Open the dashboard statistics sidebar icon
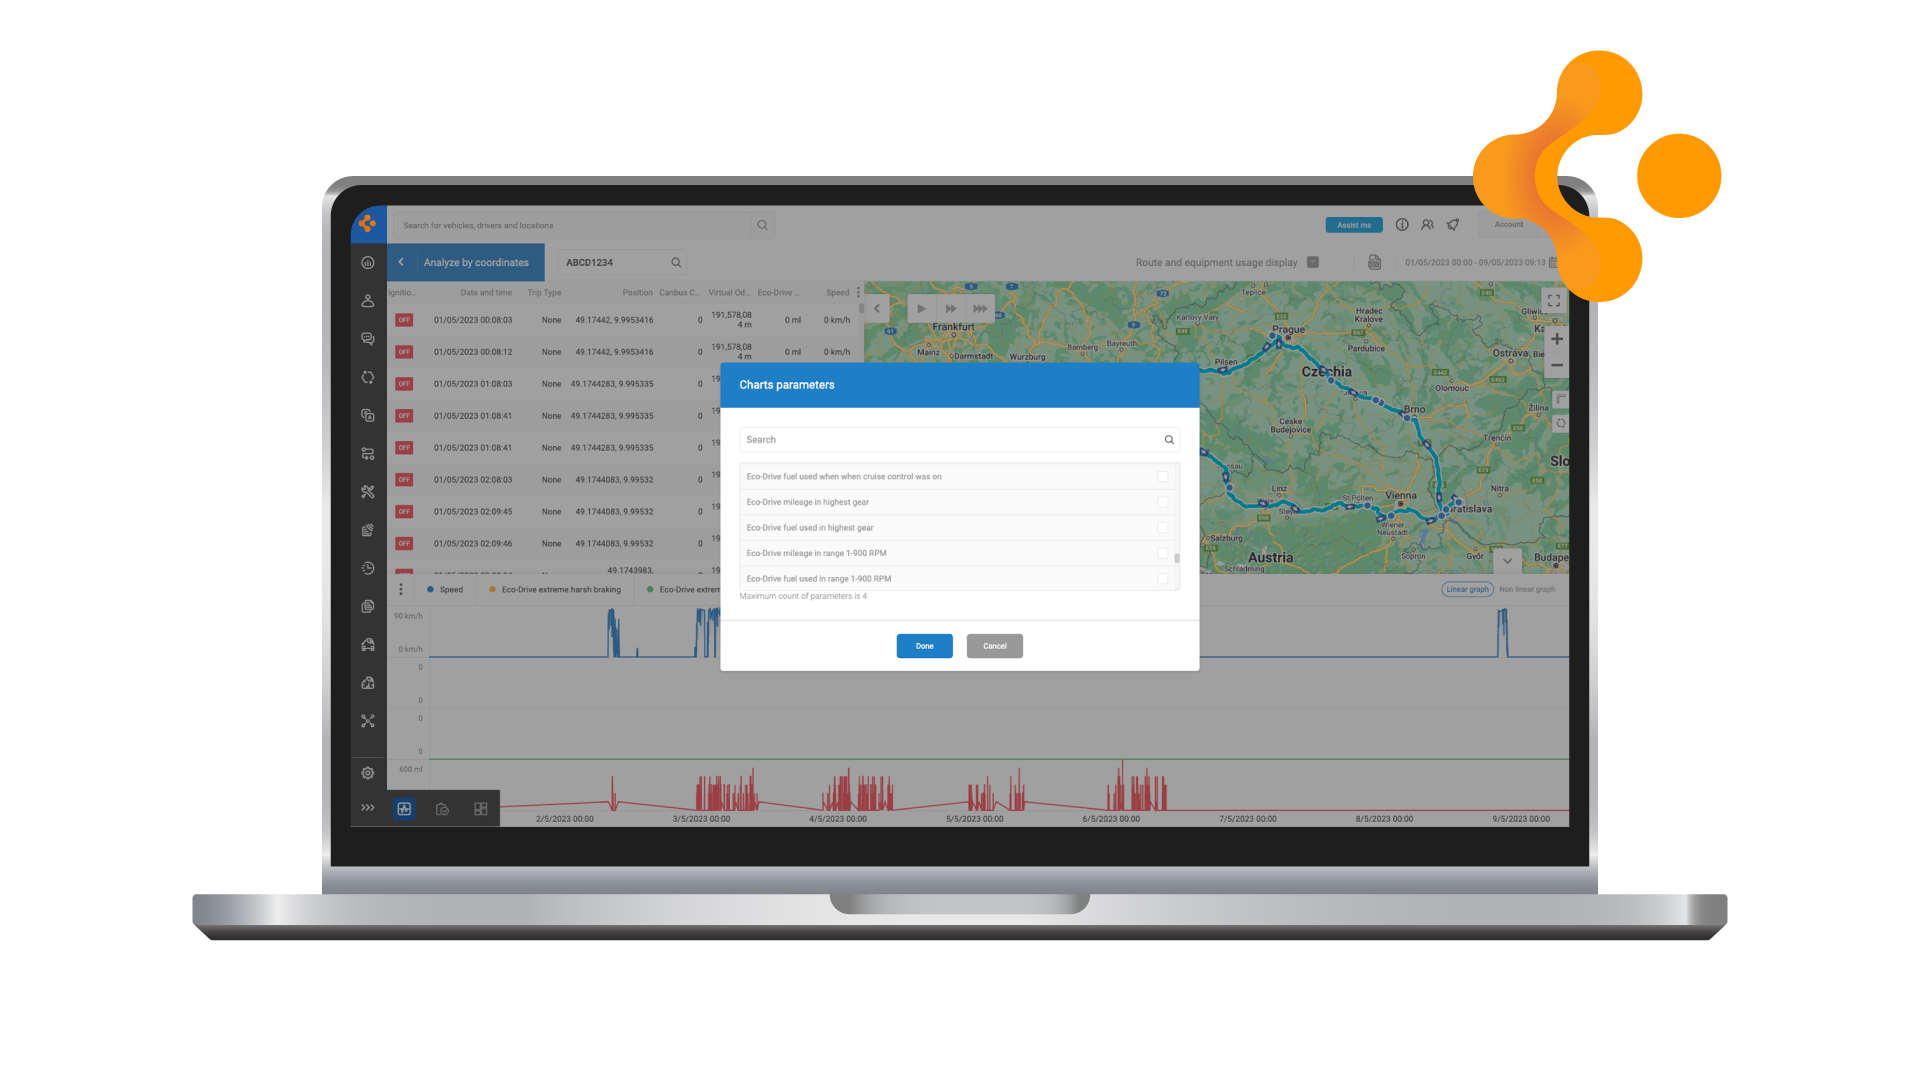The width and height of the screenshot is (1920, 1080). 367,263
